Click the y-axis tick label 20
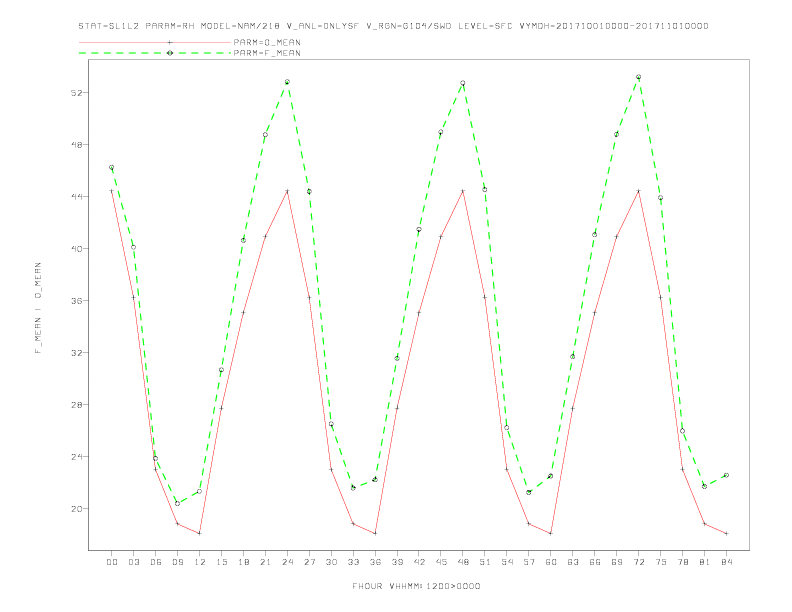Image resolution: width=792 pixels, height=612 pixels. (x=77, y=509)
